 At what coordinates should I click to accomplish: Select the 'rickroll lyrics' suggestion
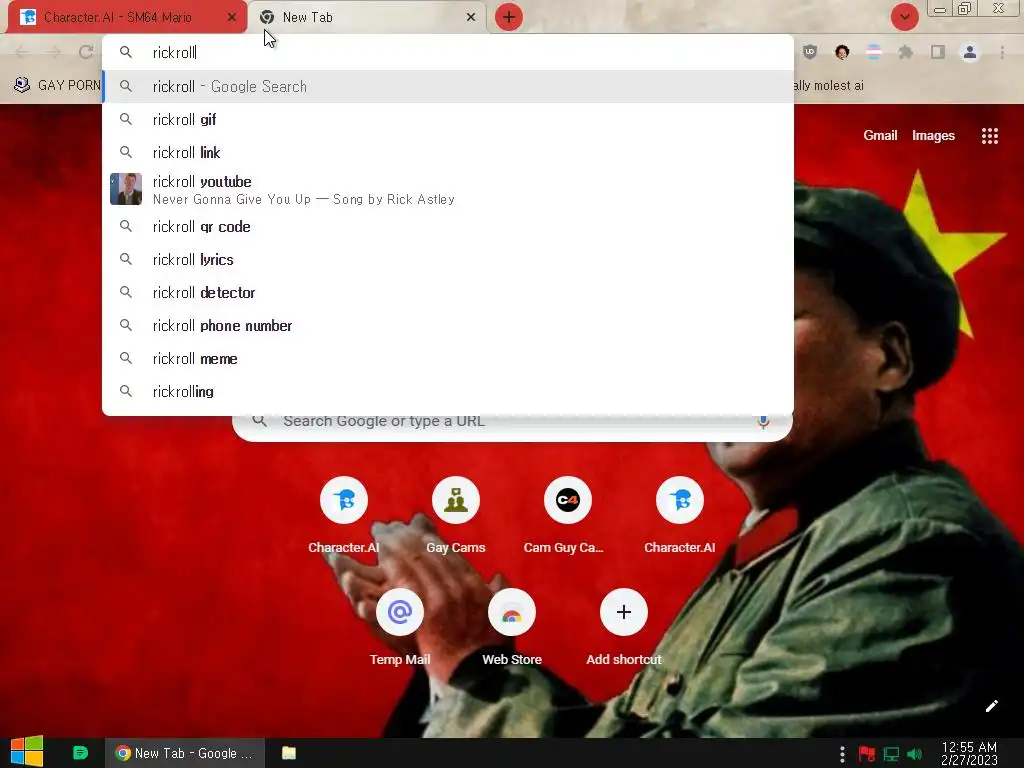click(x=448, y=259)
